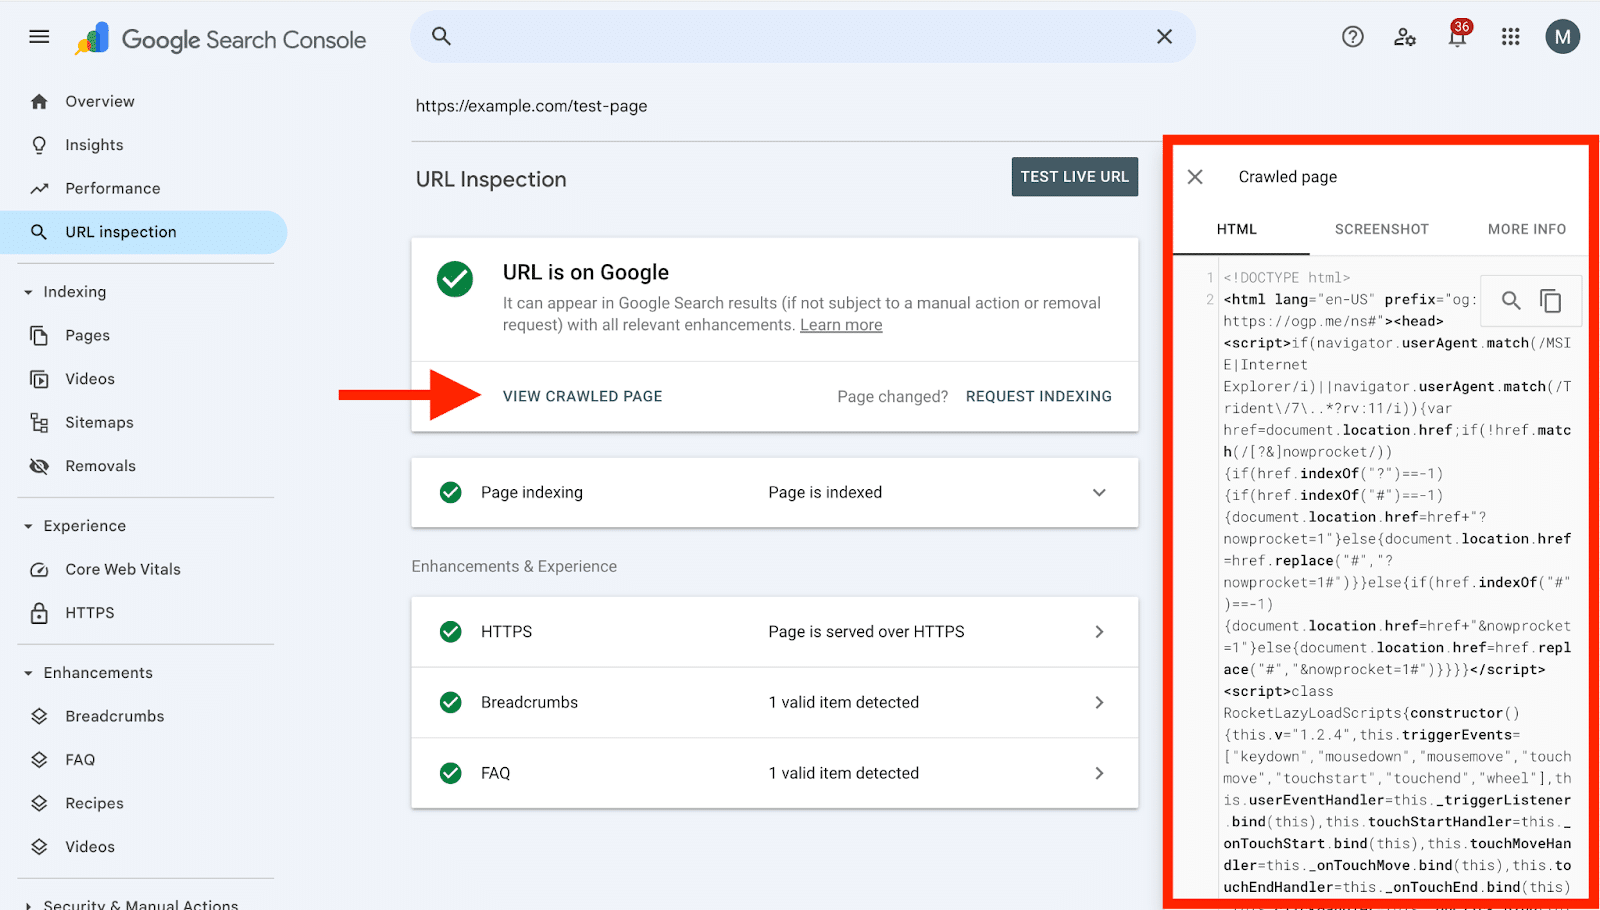Click REQUEST INDEXING
This screenshot has height=910, width=1600.
point(1038,396)
